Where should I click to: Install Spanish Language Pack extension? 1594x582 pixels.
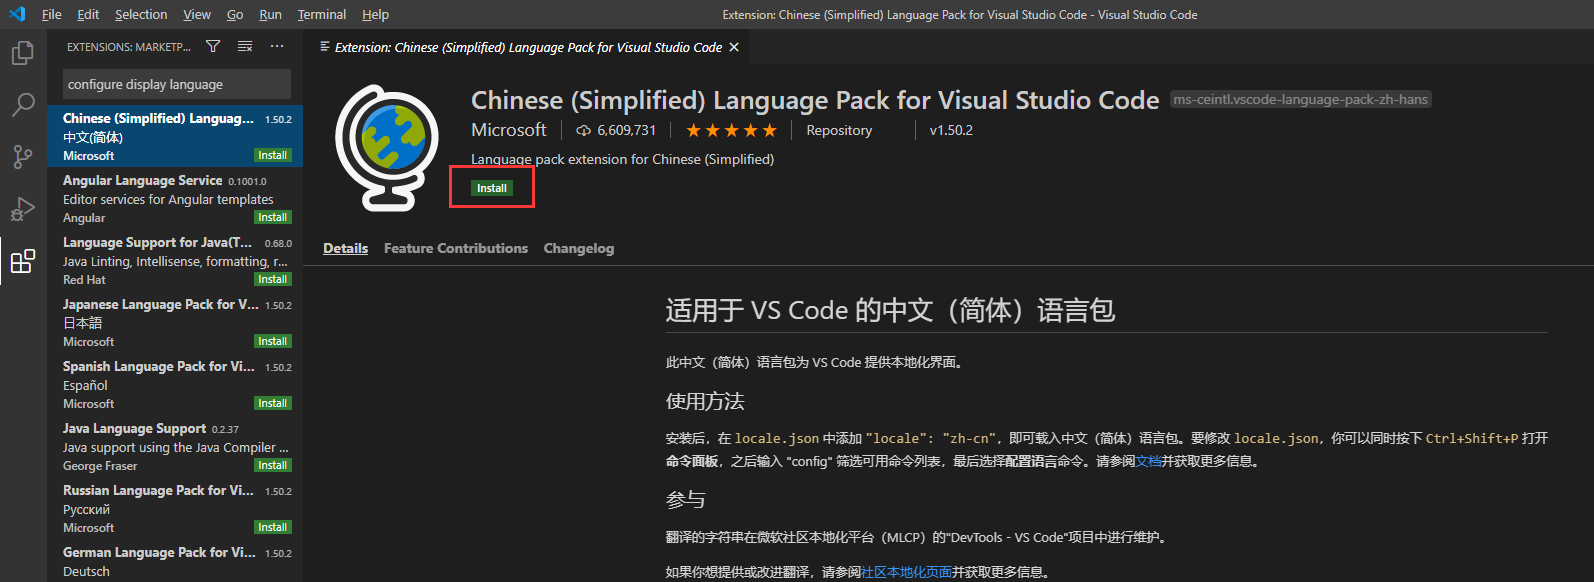tap(273, 403)
